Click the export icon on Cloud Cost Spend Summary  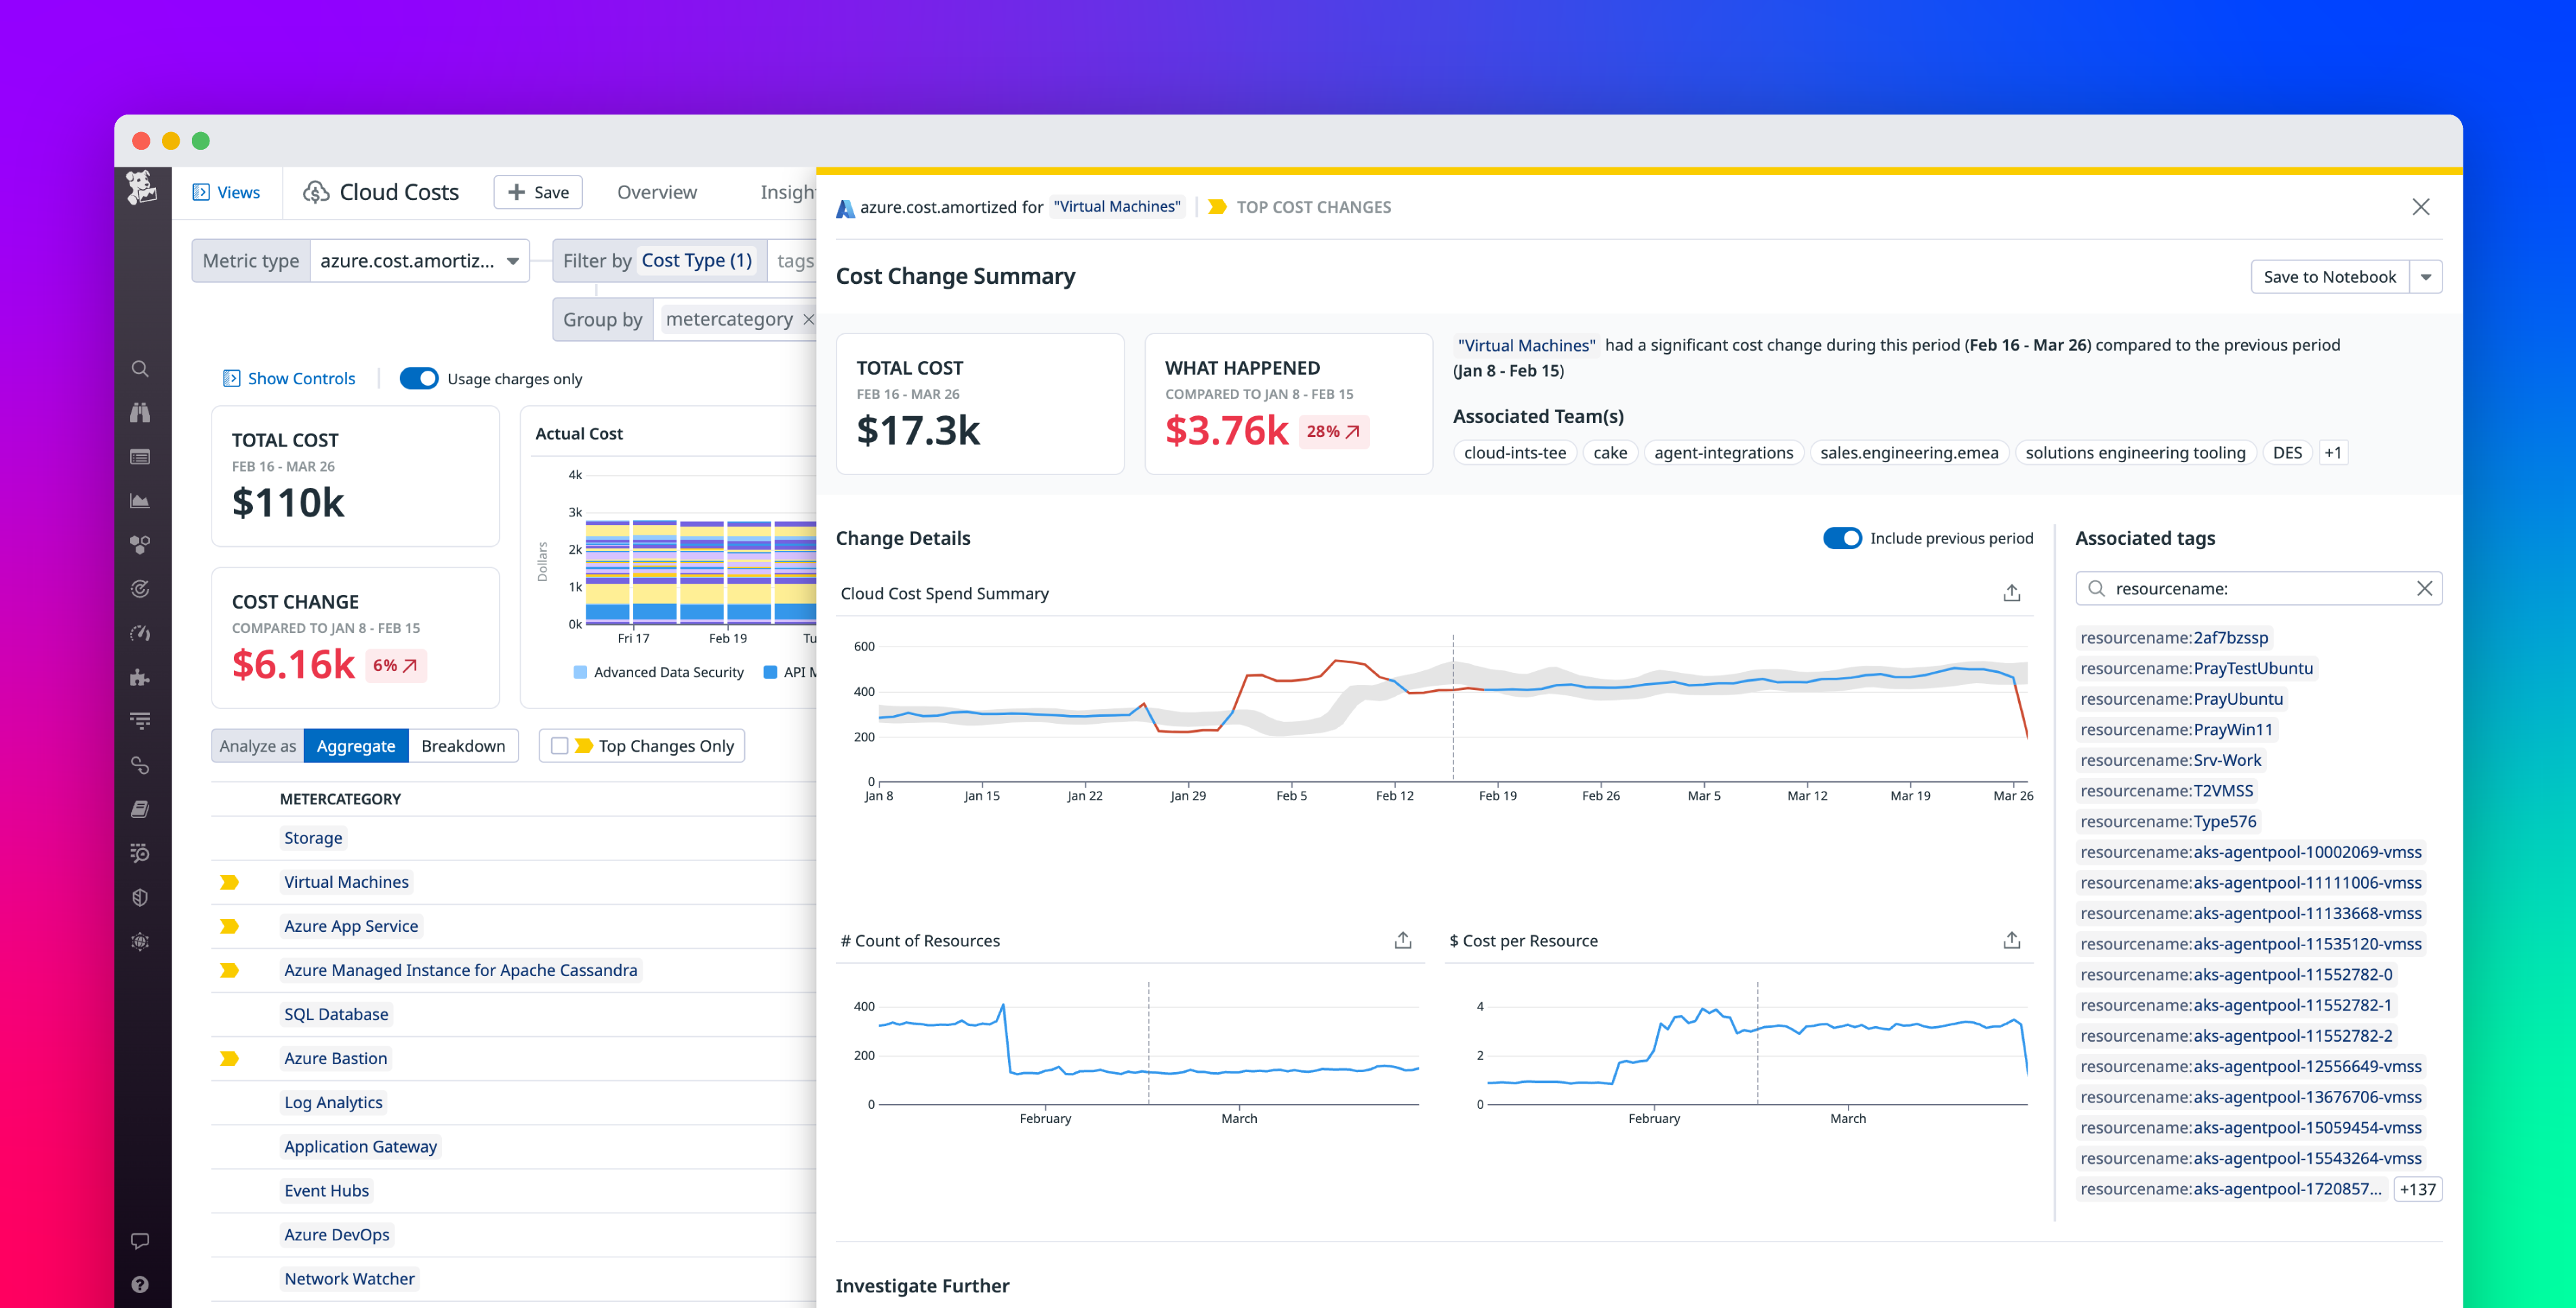(x=2011, y=593)
